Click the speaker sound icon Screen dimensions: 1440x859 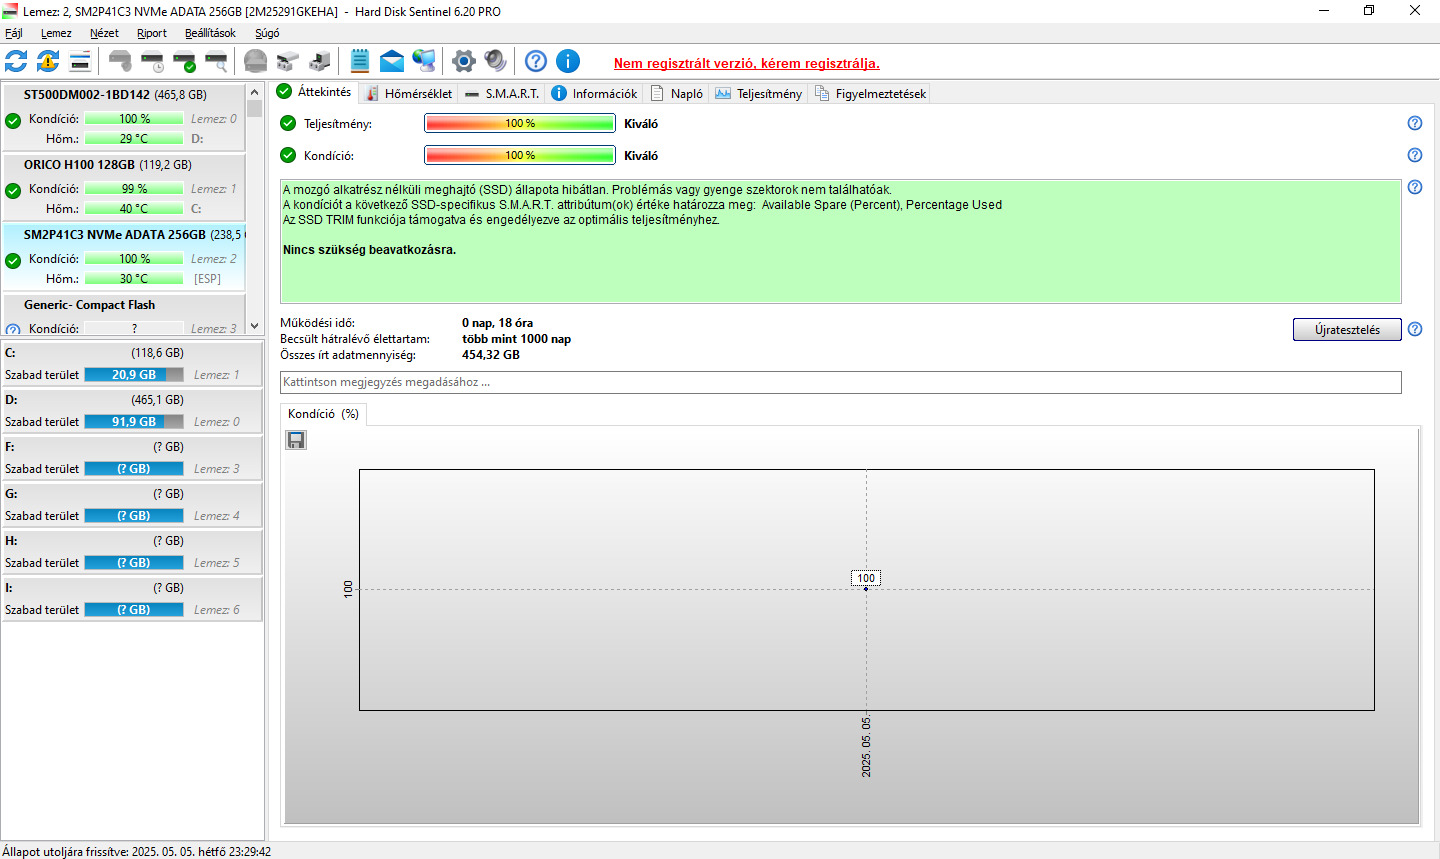point(496,61)
